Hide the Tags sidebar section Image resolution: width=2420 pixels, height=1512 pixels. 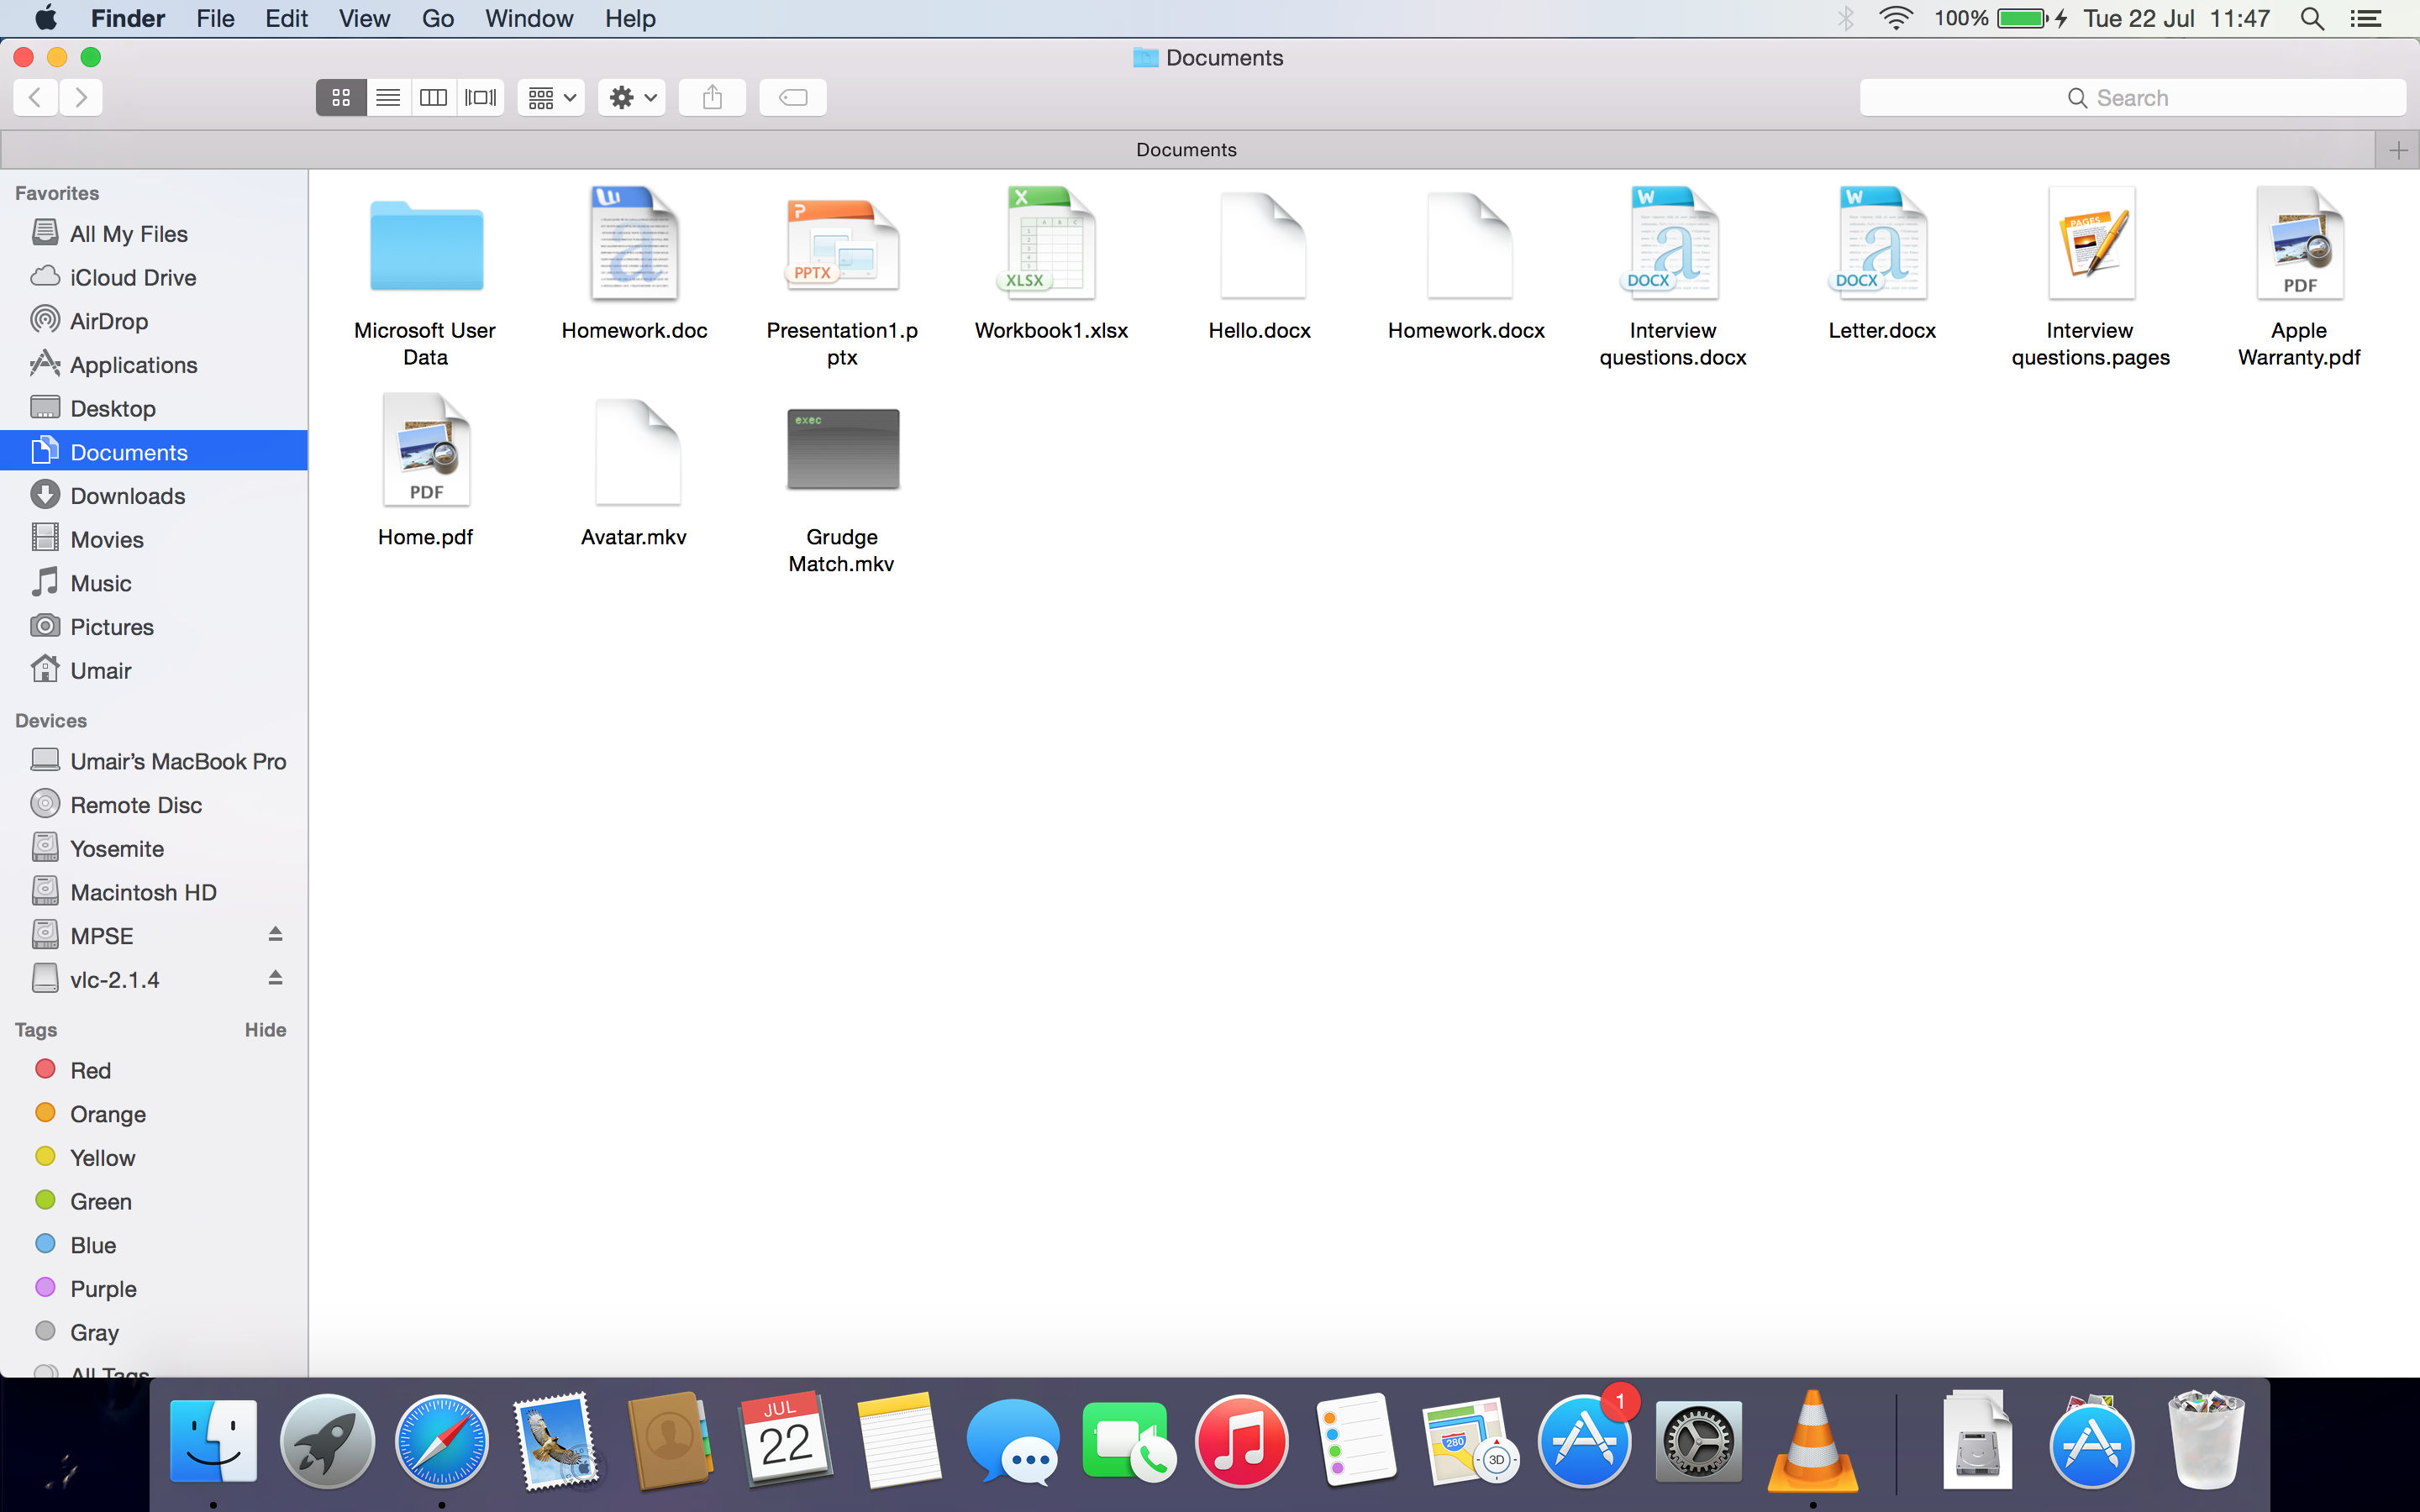(x=265, y=1029)
